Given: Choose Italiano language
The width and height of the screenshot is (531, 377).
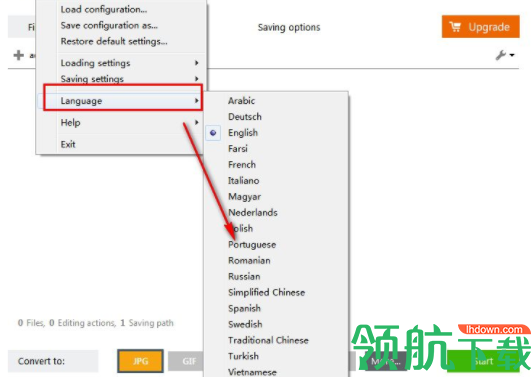Looking at the screenshot, I should [x=276, y=181].
